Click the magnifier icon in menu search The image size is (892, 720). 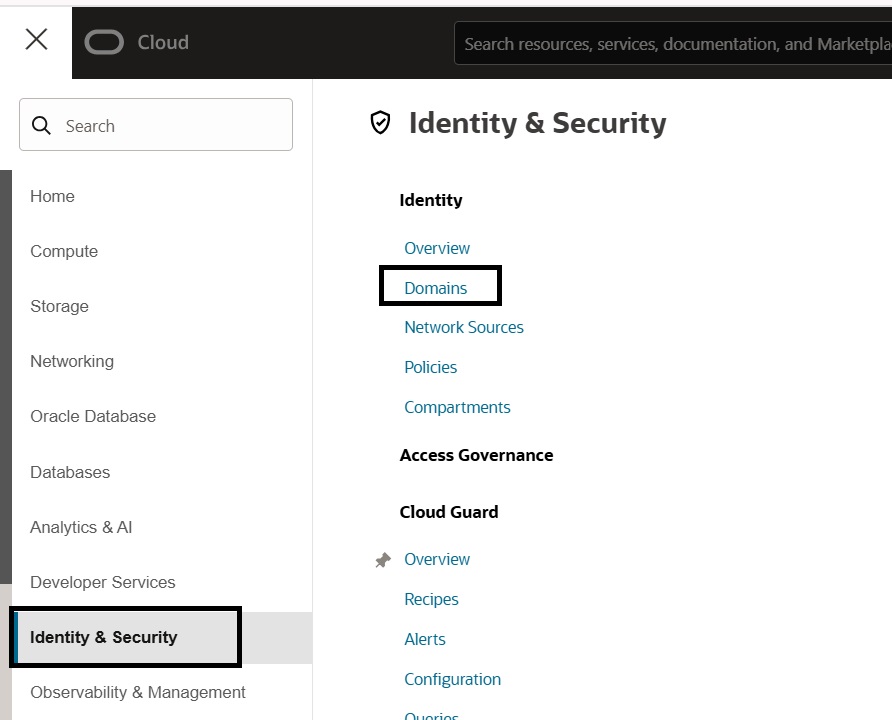pyautogui.click(x=42, y=125)
